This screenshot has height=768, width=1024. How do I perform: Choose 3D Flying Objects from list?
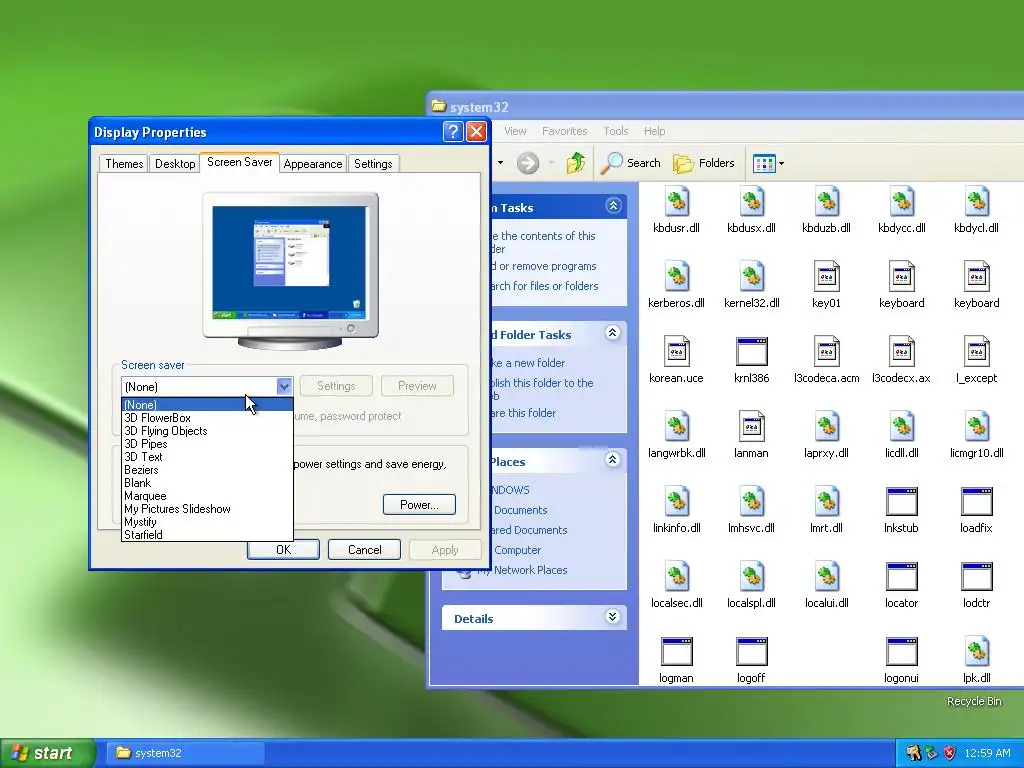[x=207, y=431]
